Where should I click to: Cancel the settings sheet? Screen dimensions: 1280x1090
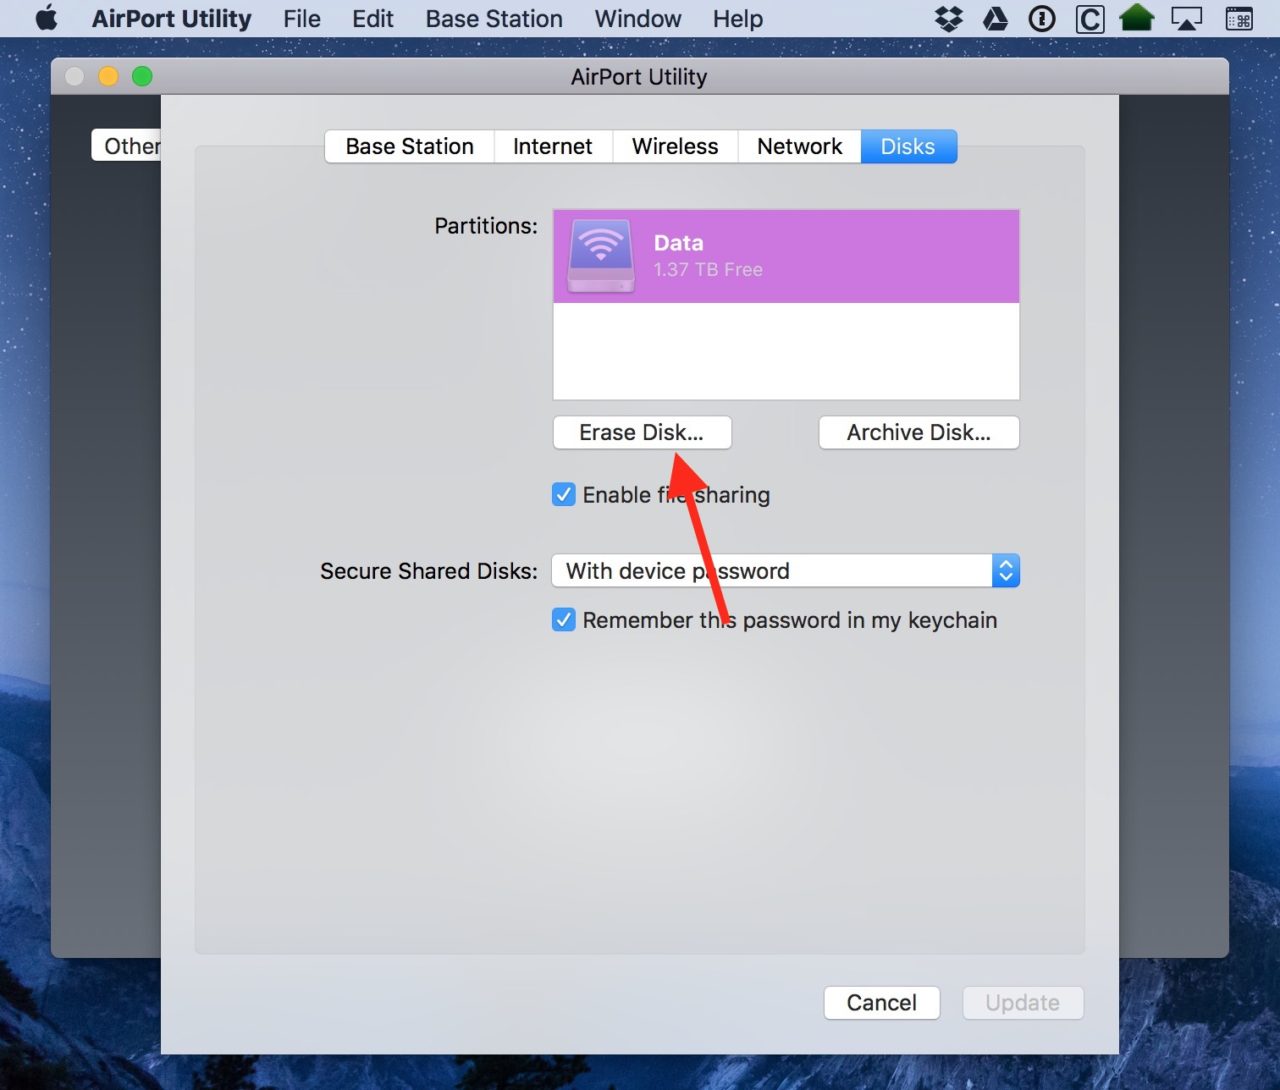pos(881,1002)
